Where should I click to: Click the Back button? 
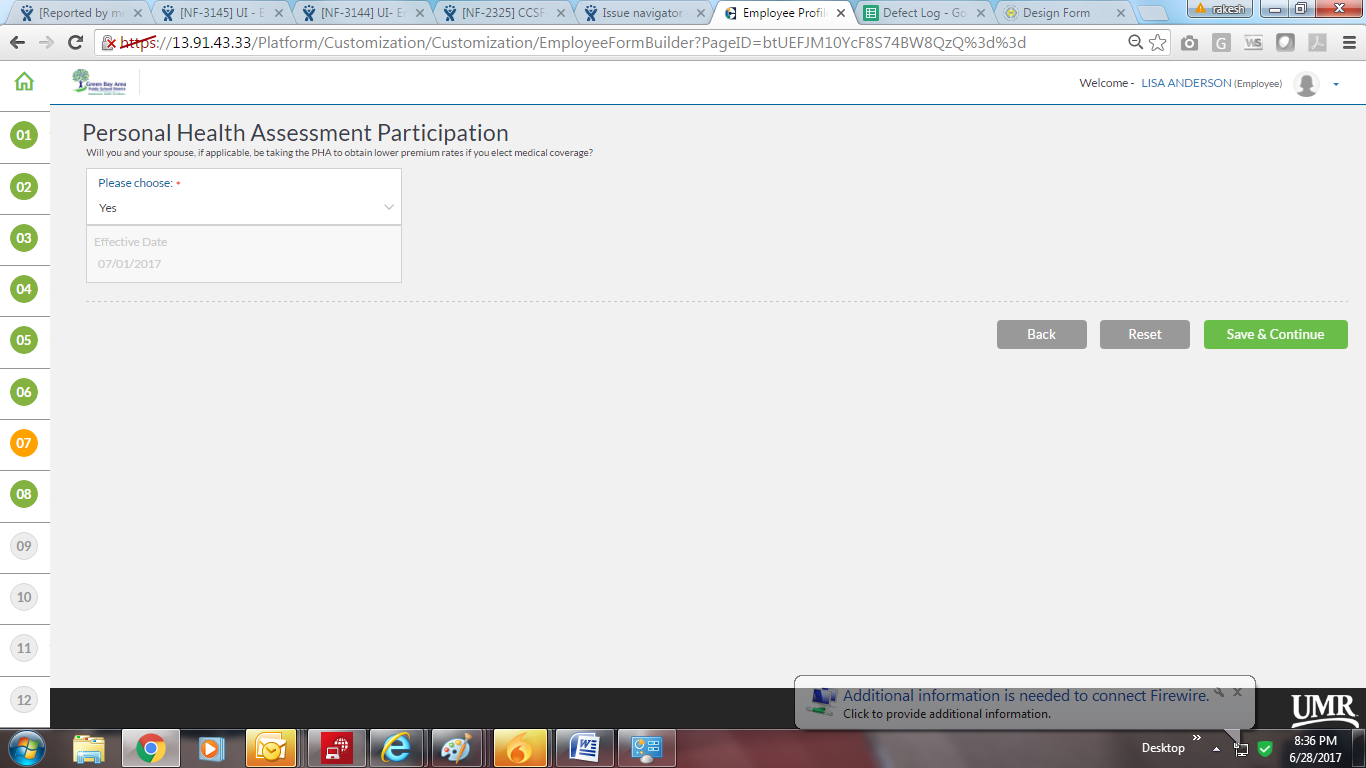[1041, 334]
